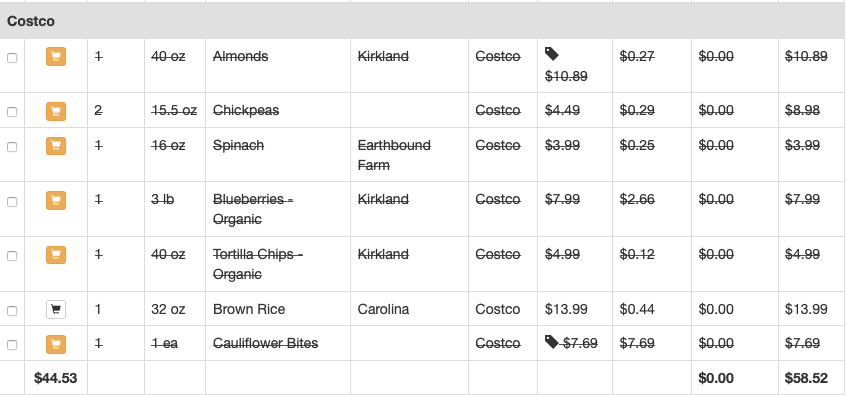
Task: Click the Brown Rice $13.99 price cell
Action: [x=575, y=309]
